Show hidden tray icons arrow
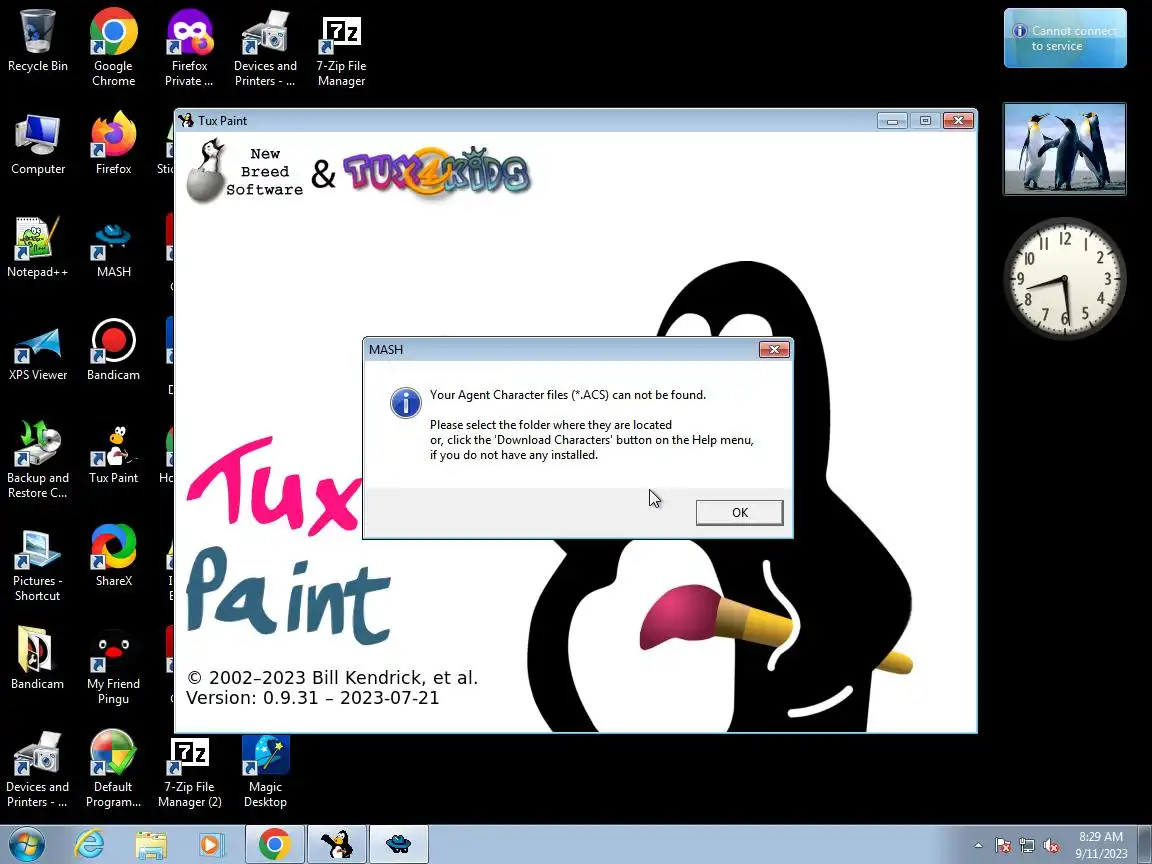The image size is (1152, 864). point(978,845)
